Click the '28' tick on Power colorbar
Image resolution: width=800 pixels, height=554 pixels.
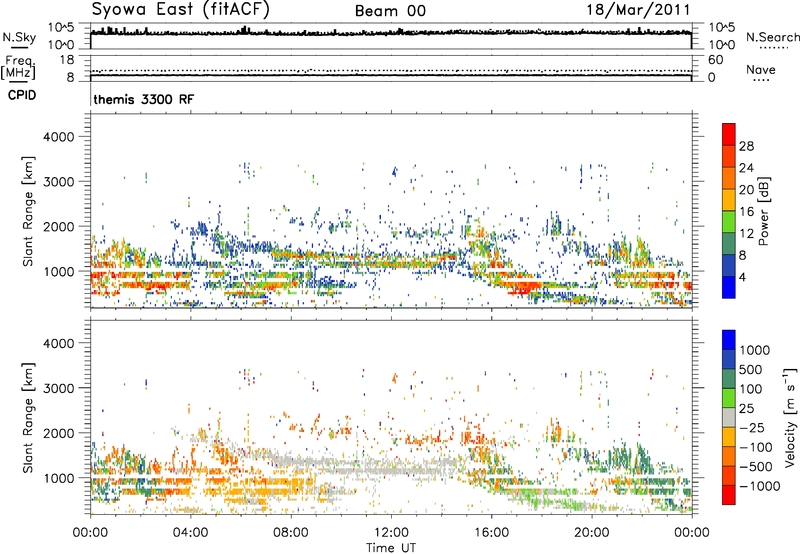[x=746, y=146]
